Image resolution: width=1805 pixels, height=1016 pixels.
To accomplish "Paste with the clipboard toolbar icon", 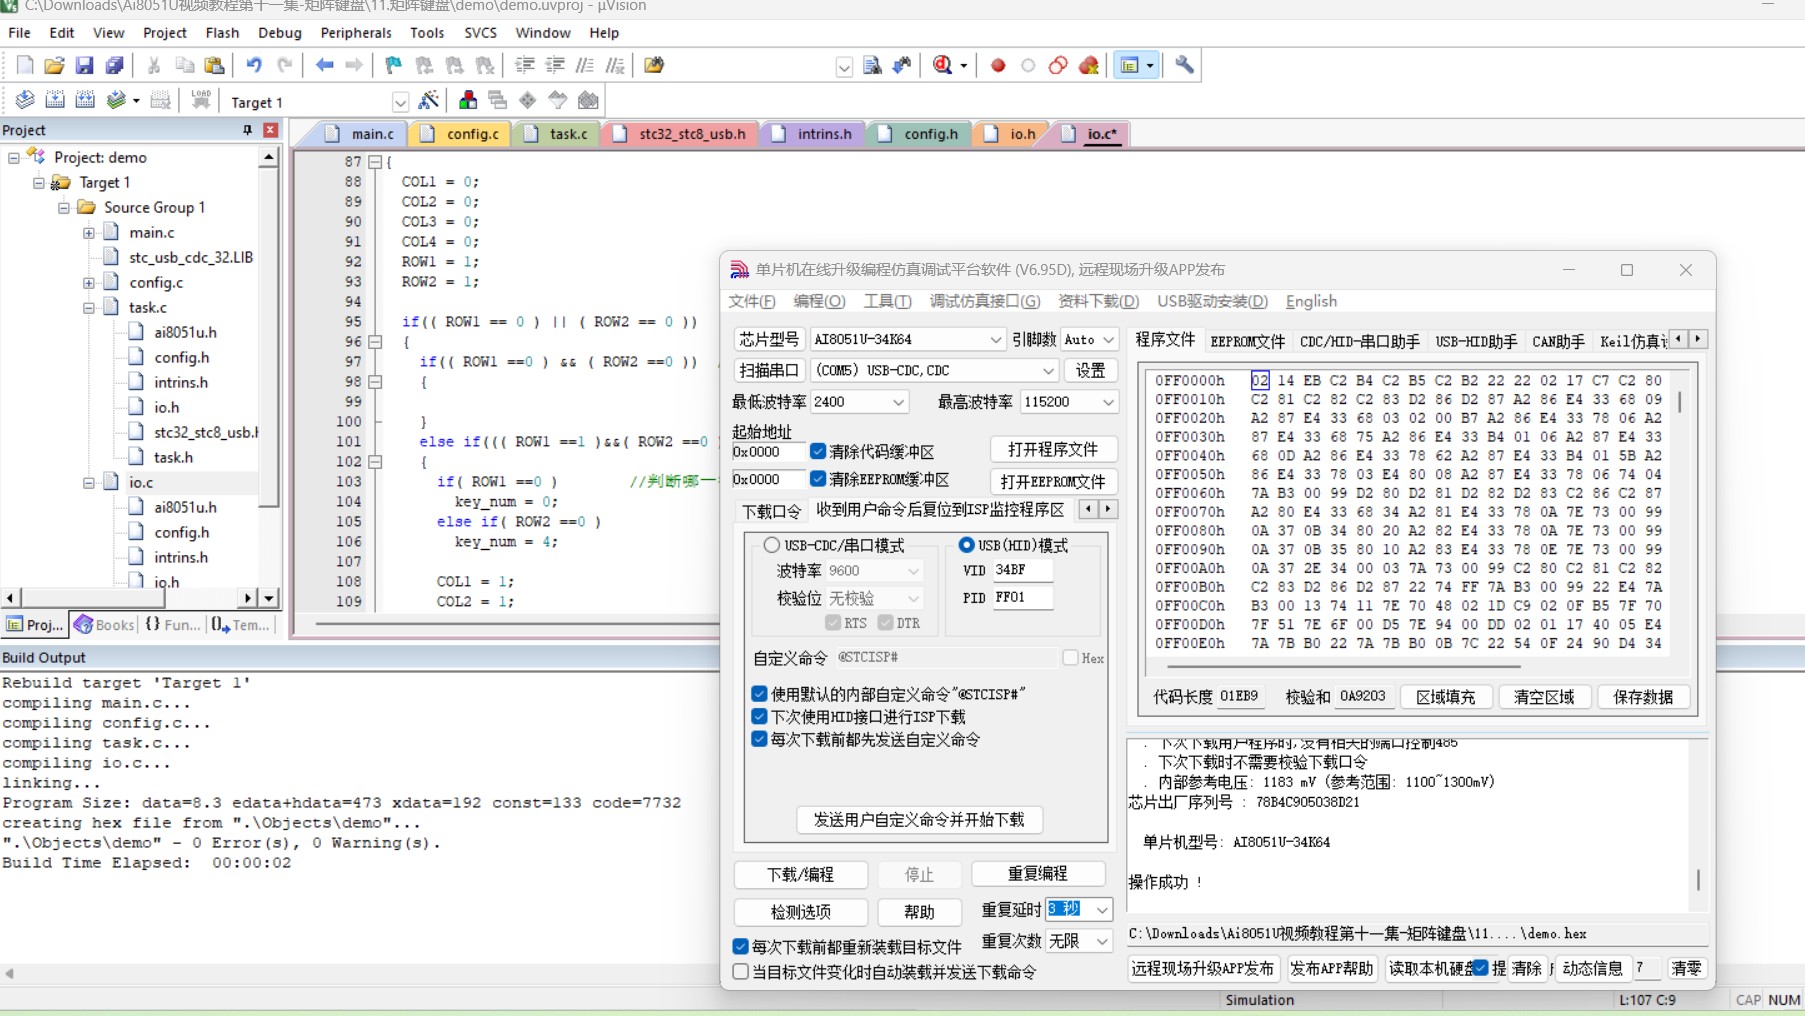I will 214,66.
